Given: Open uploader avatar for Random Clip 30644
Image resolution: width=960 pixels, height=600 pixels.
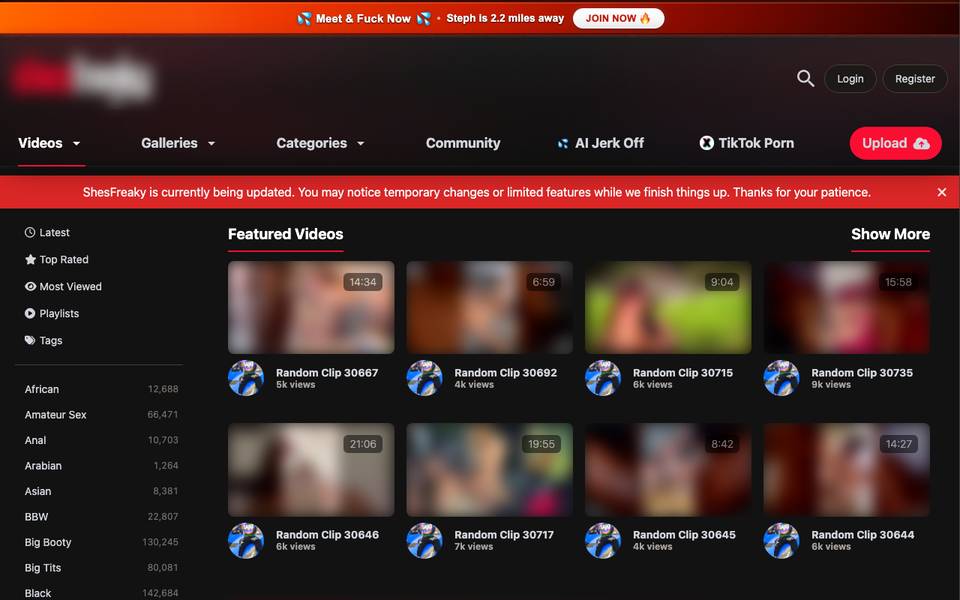Looking at the screenshot, I should [781, 540].
